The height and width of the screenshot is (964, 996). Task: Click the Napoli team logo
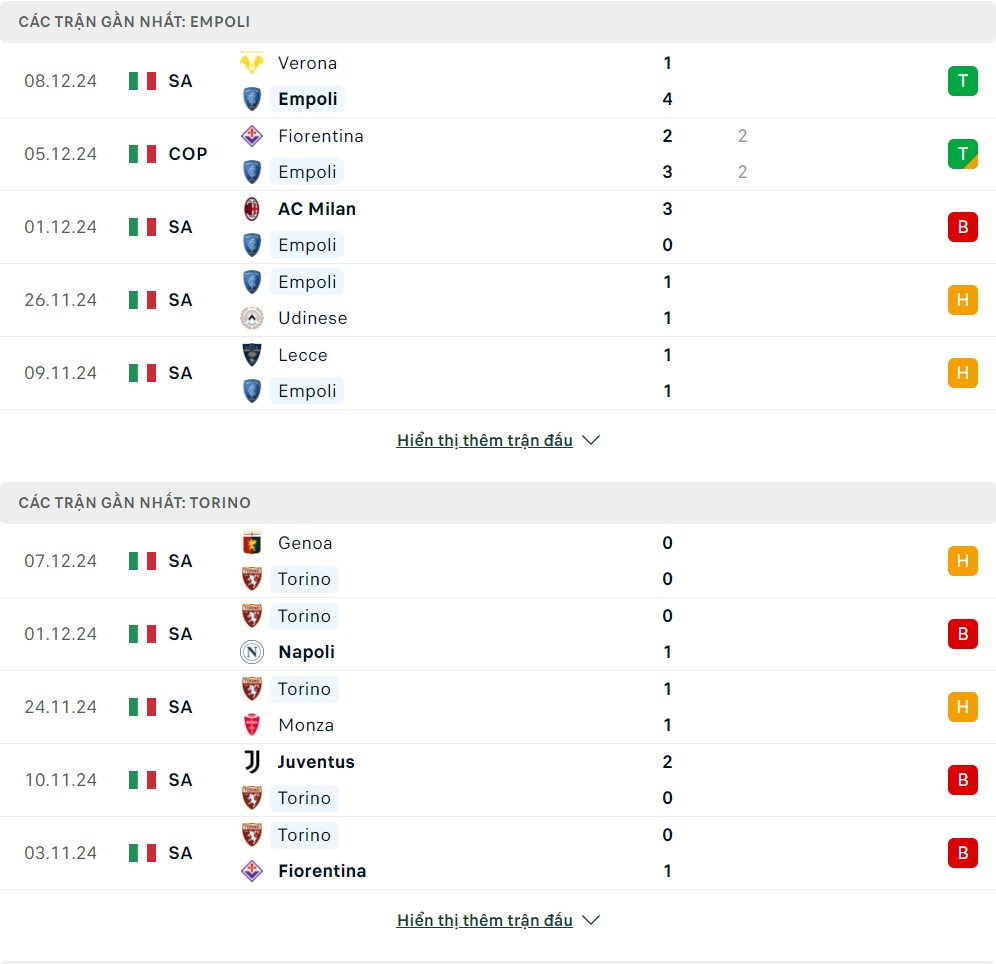point(252,652)
